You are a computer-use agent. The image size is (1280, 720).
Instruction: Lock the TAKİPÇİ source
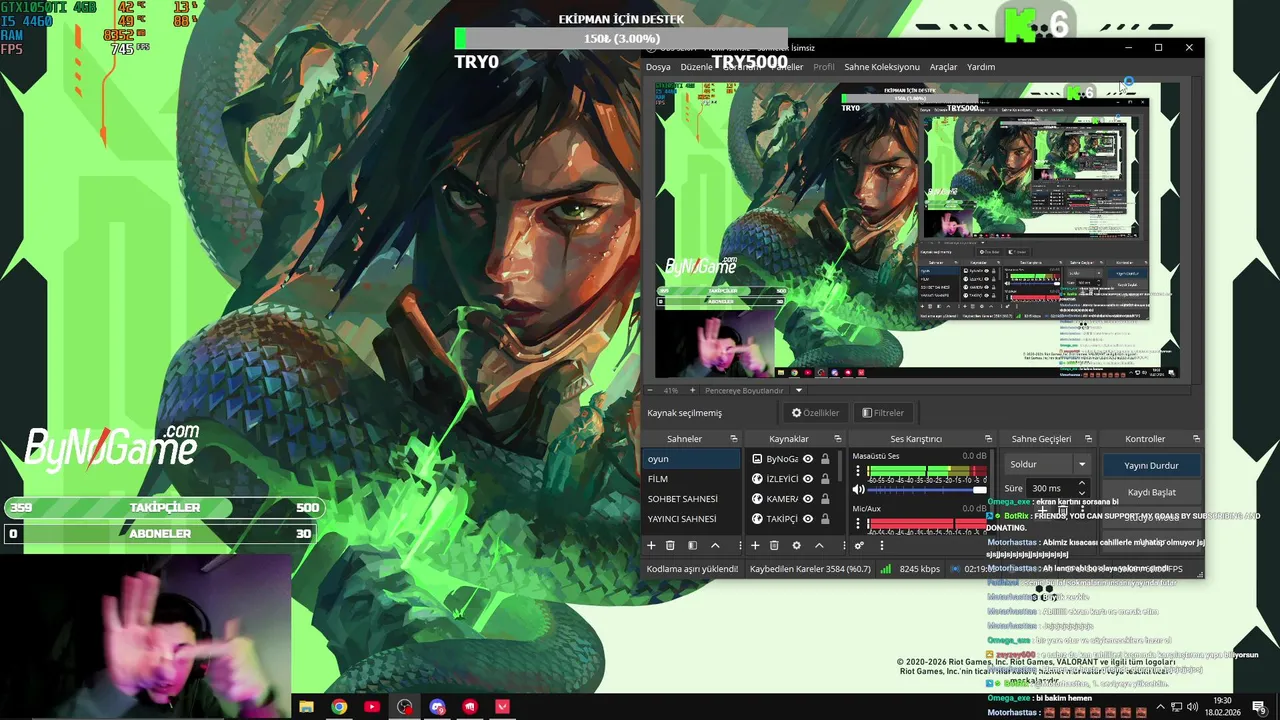[x=825, y=519]
